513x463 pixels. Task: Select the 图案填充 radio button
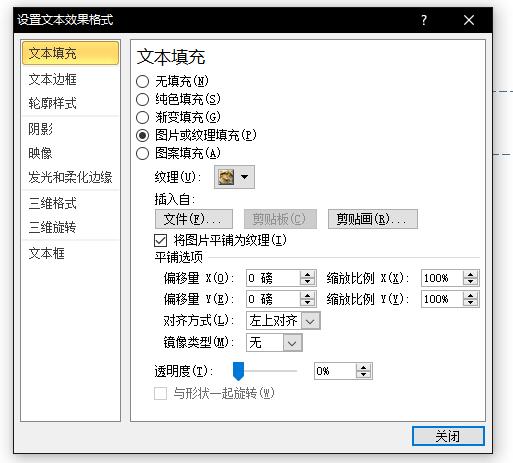[x=142, y=153]
